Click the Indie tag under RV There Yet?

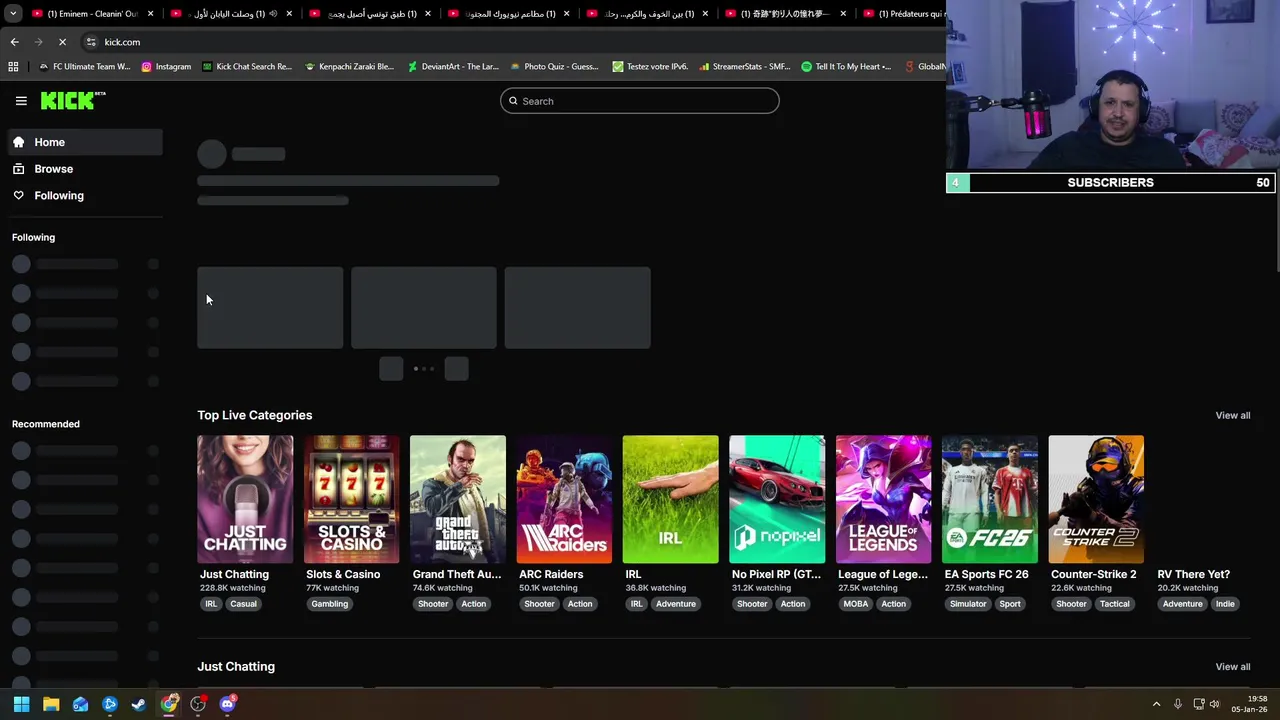click(x=1225, y=604)
